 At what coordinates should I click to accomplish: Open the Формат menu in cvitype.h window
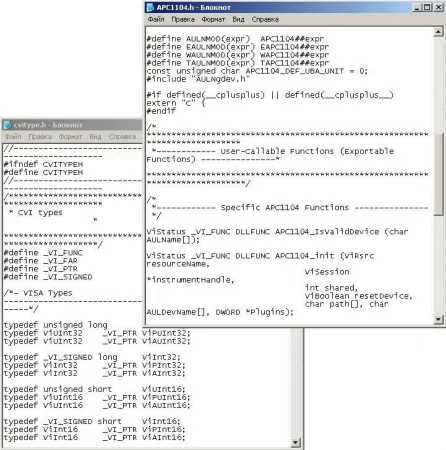pos(70,137)
